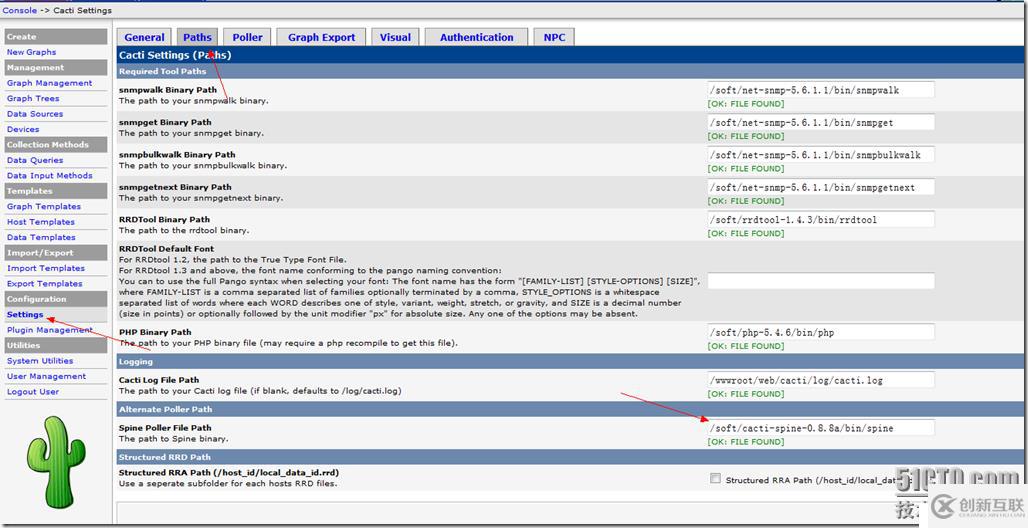Go to User Management
The image size is (1028, 528).
46,376
